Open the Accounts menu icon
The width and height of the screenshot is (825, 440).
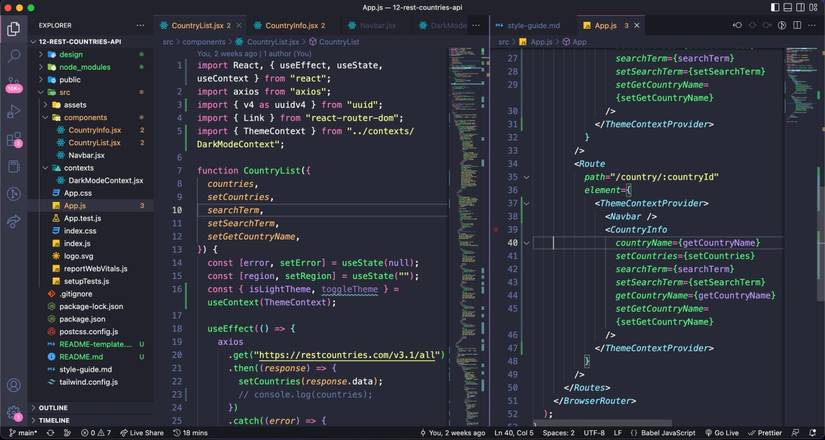(x=14, y=385)
